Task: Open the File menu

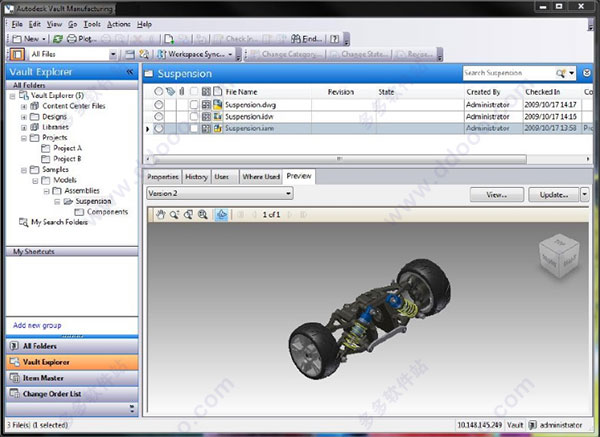Action: [x=17, y=24]
